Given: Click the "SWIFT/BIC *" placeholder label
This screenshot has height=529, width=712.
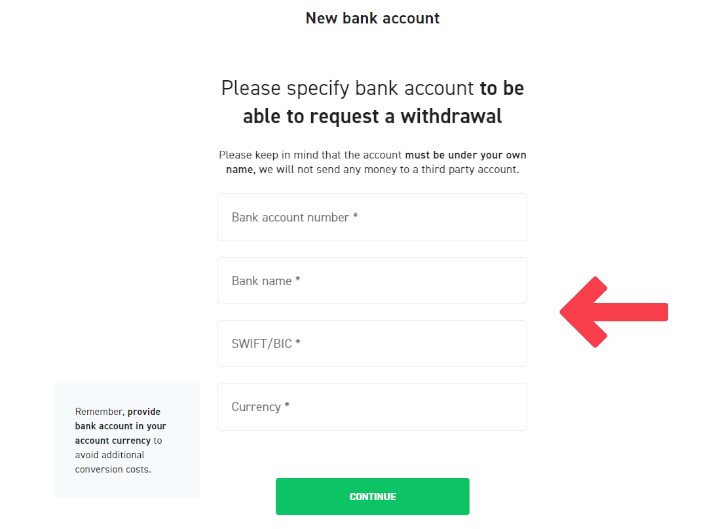Looking at the screenshot, I should click(x=266, y=344).
